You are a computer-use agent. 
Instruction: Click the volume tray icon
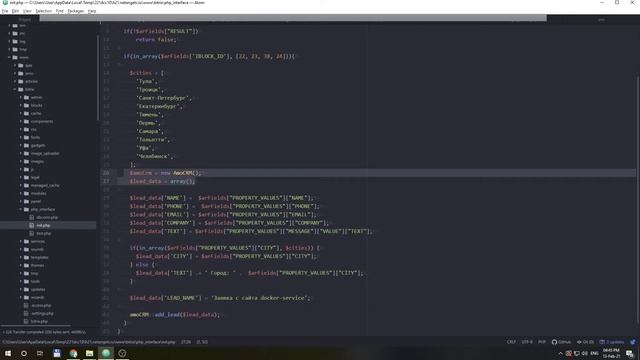584,353
